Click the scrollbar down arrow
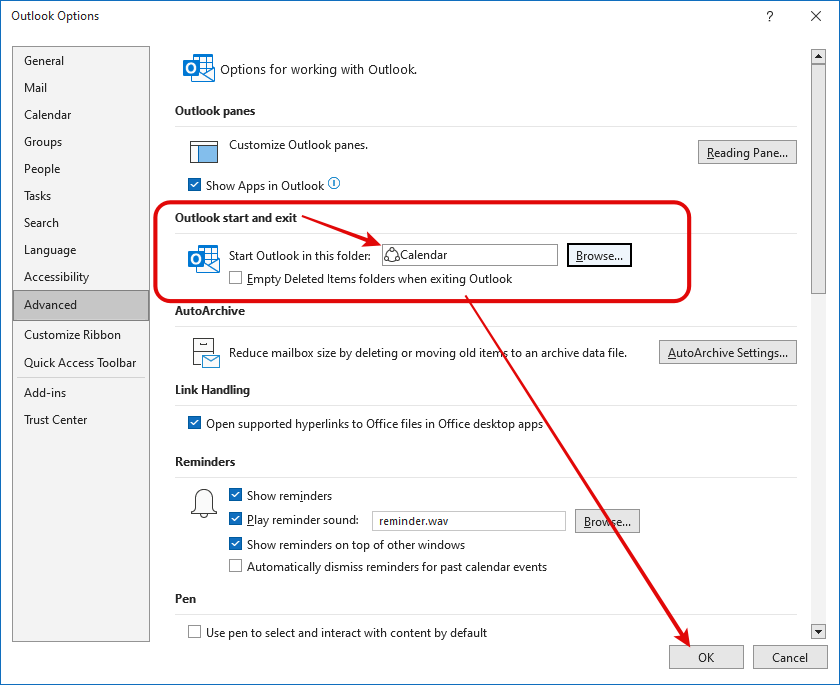 [x=818, y=631]
